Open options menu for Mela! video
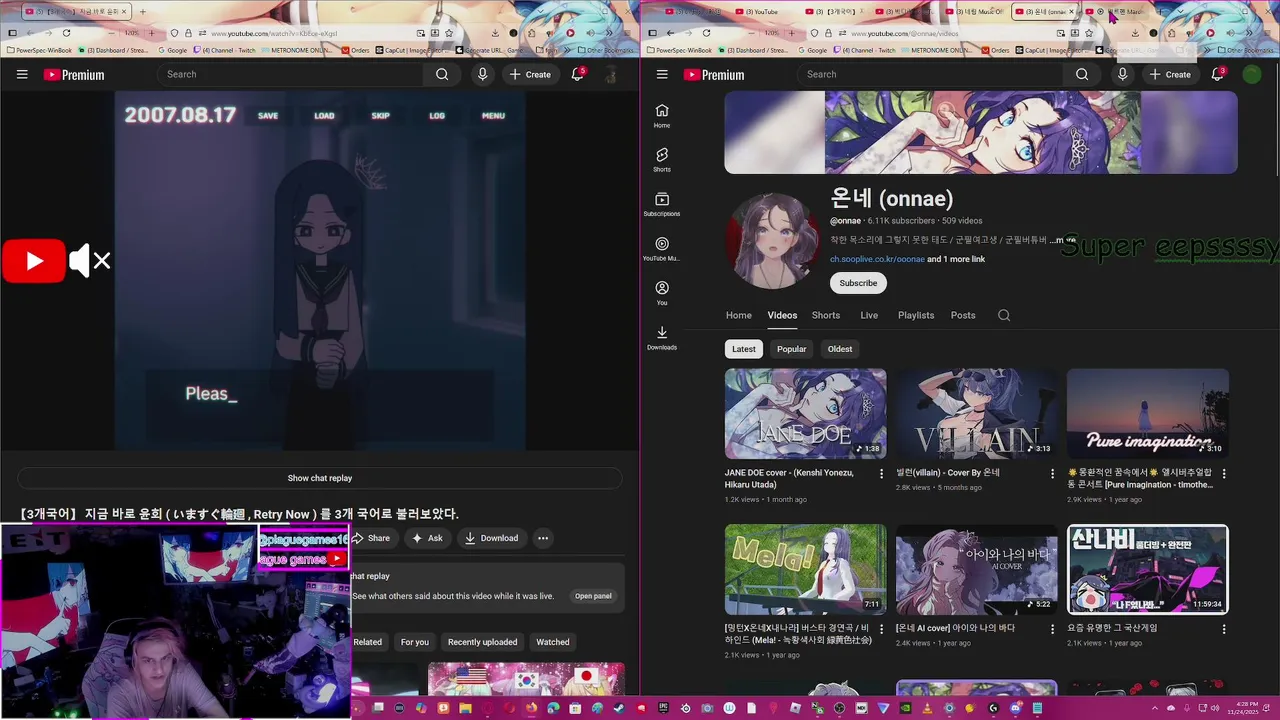This screenshot has height=720, width=1280. pos(881,630)
